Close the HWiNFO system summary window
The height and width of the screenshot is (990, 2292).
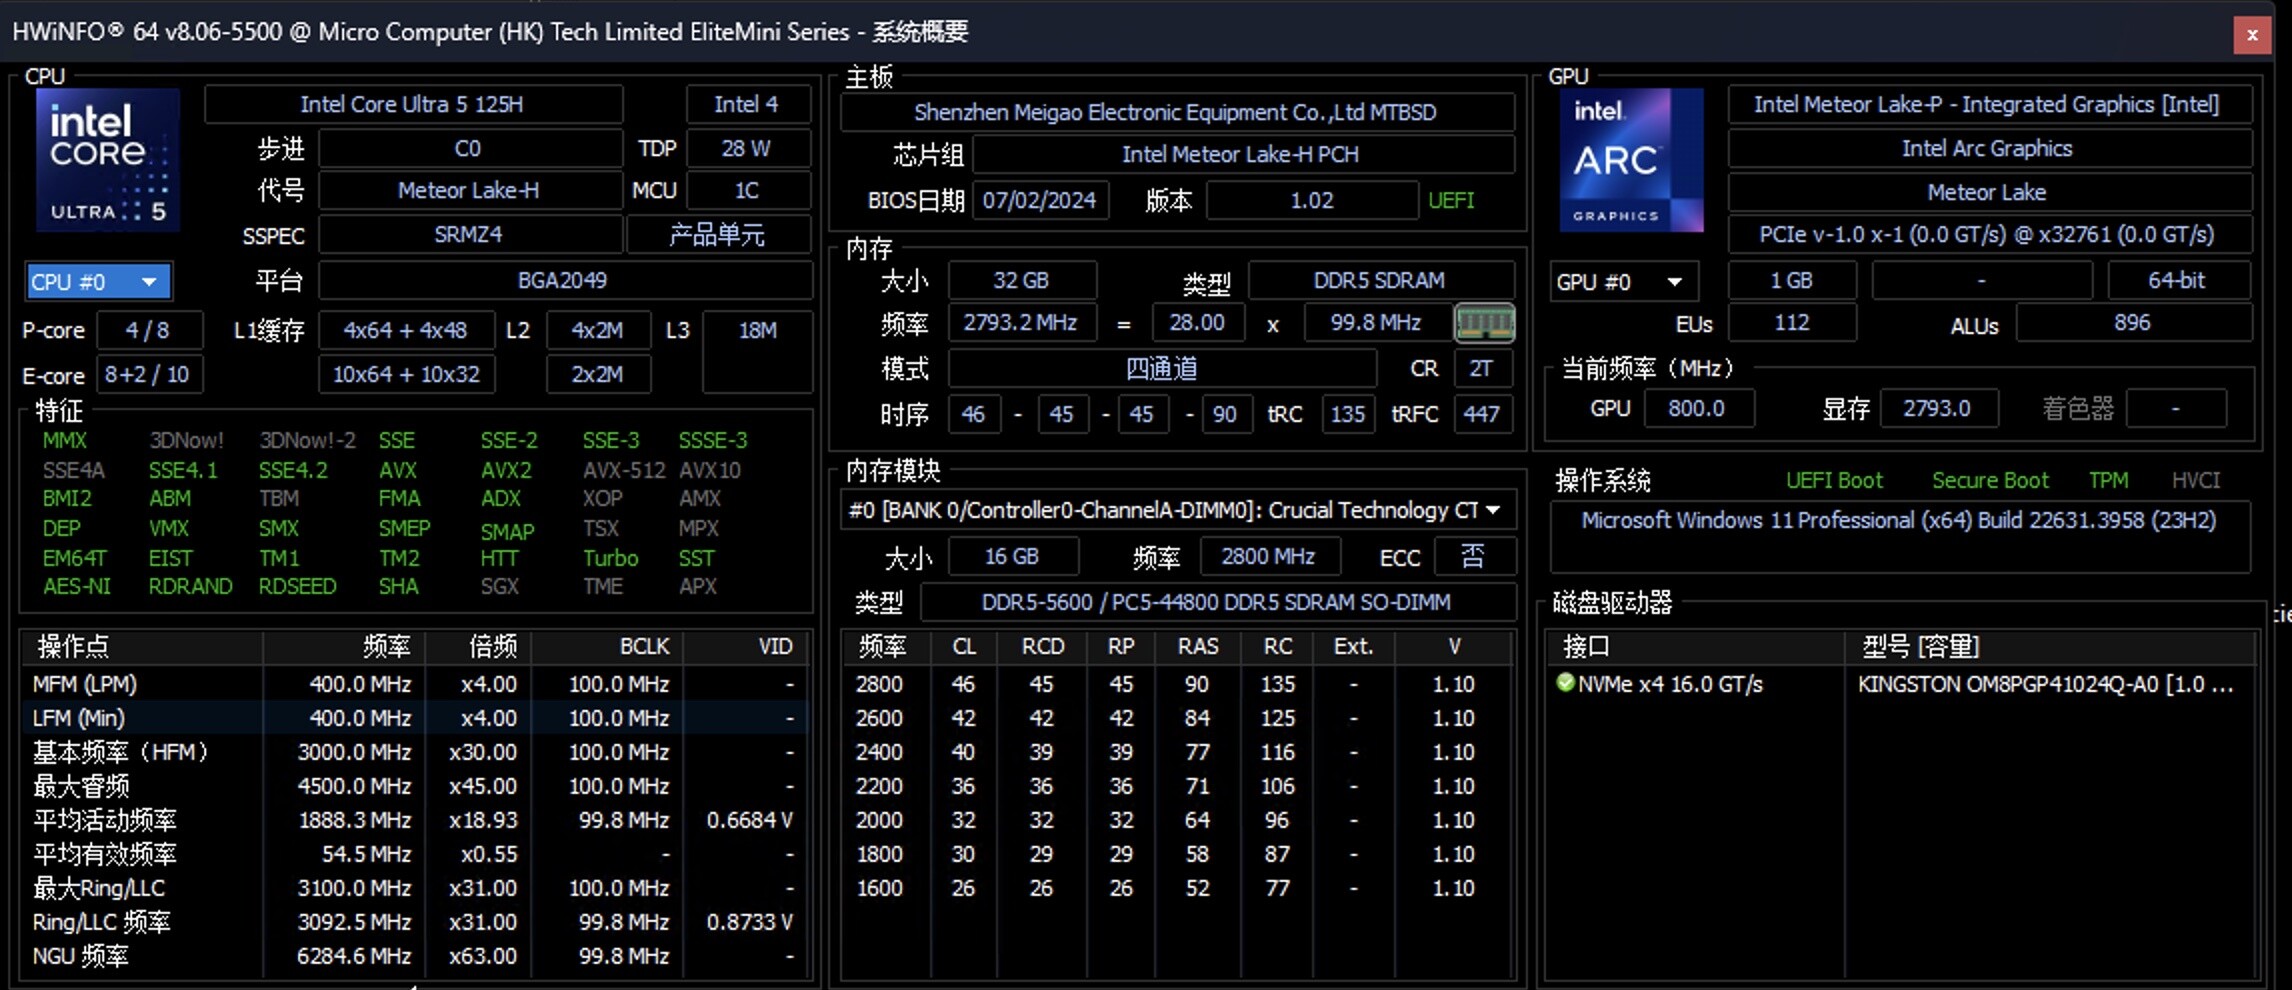[x=2251, y=35]
